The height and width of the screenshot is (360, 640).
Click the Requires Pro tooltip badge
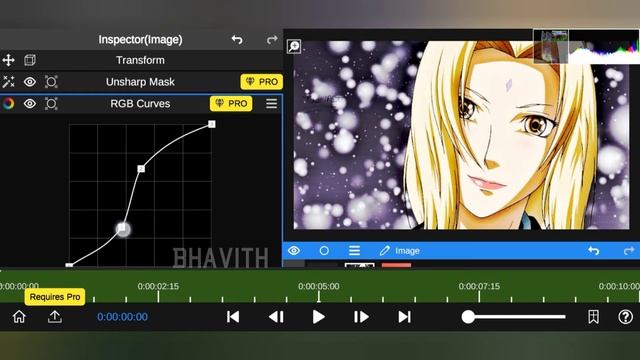click(x=55, y=297)
